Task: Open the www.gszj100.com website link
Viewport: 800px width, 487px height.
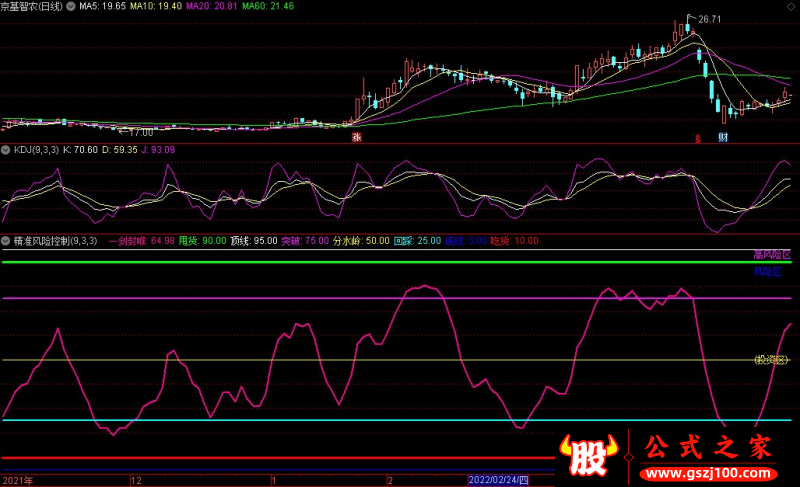Action: pyautogui.click(x=708, y=474)
